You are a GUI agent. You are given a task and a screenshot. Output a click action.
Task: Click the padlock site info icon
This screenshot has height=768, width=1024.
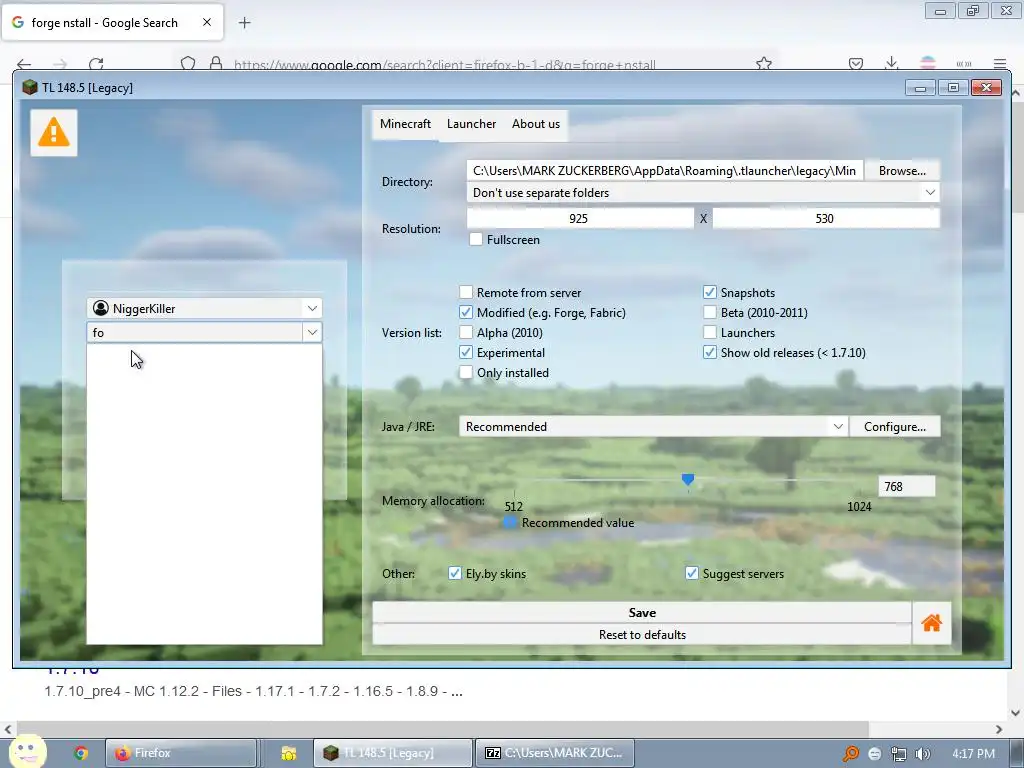[x=216, y=64]
